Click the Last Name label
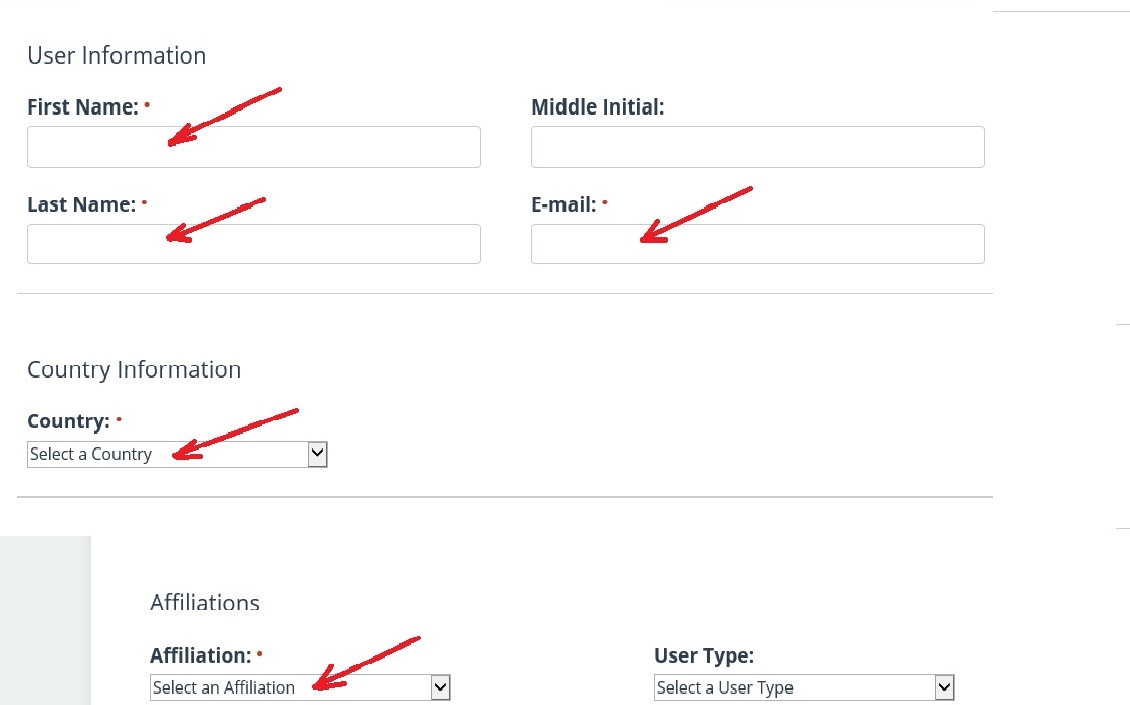Image resolution: width=1130 pixels, height=705 pixels. (x=81, y=205)
